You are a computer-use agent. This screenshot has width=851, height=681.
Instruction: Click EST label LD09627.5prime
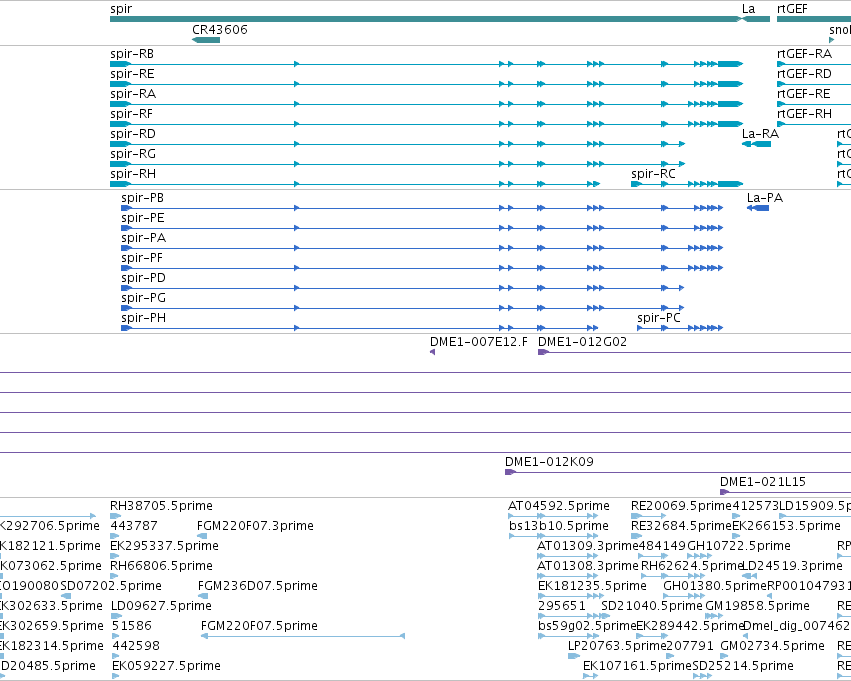(161, 606)
